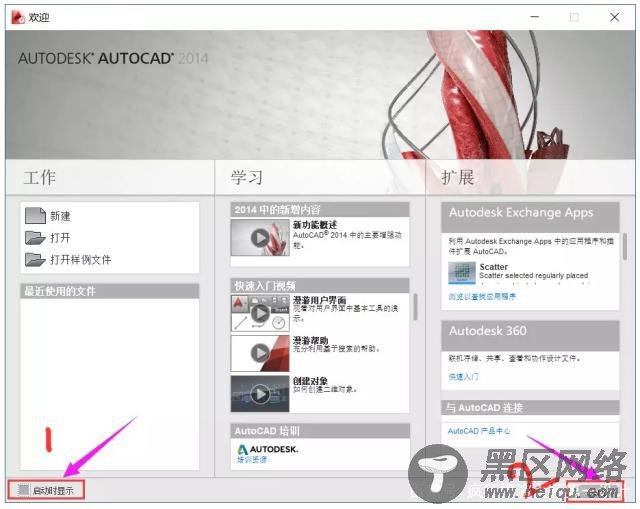Play the 创建对象 video thumbnail
The width and height of the screenshot is (640, 509).
[260, 394]
